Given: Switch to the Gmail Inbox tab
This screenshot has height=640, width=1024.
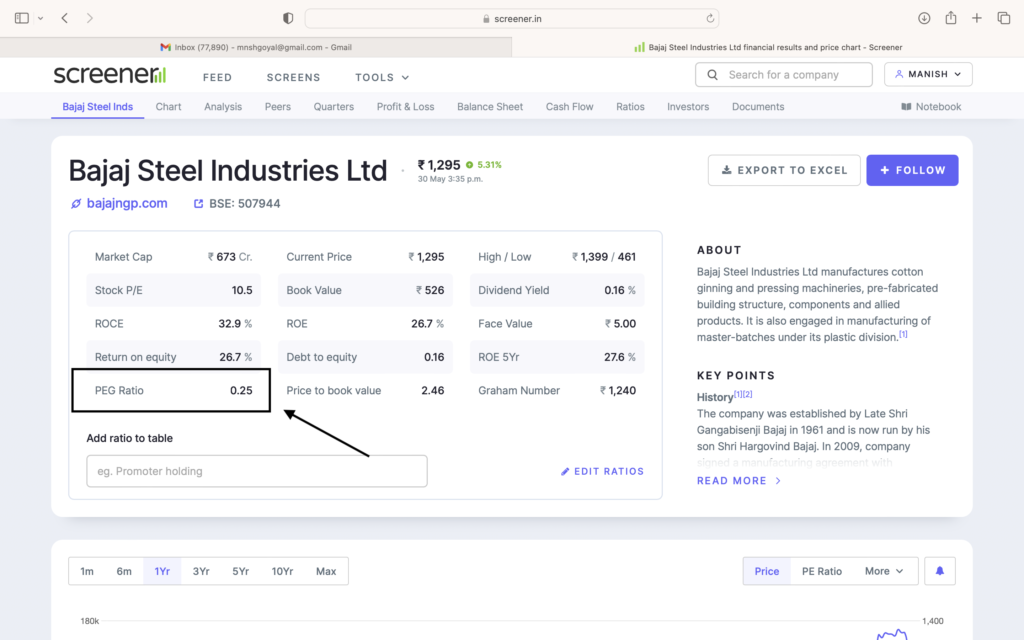Looking at the screenshot, I should (x=256, y=47).
